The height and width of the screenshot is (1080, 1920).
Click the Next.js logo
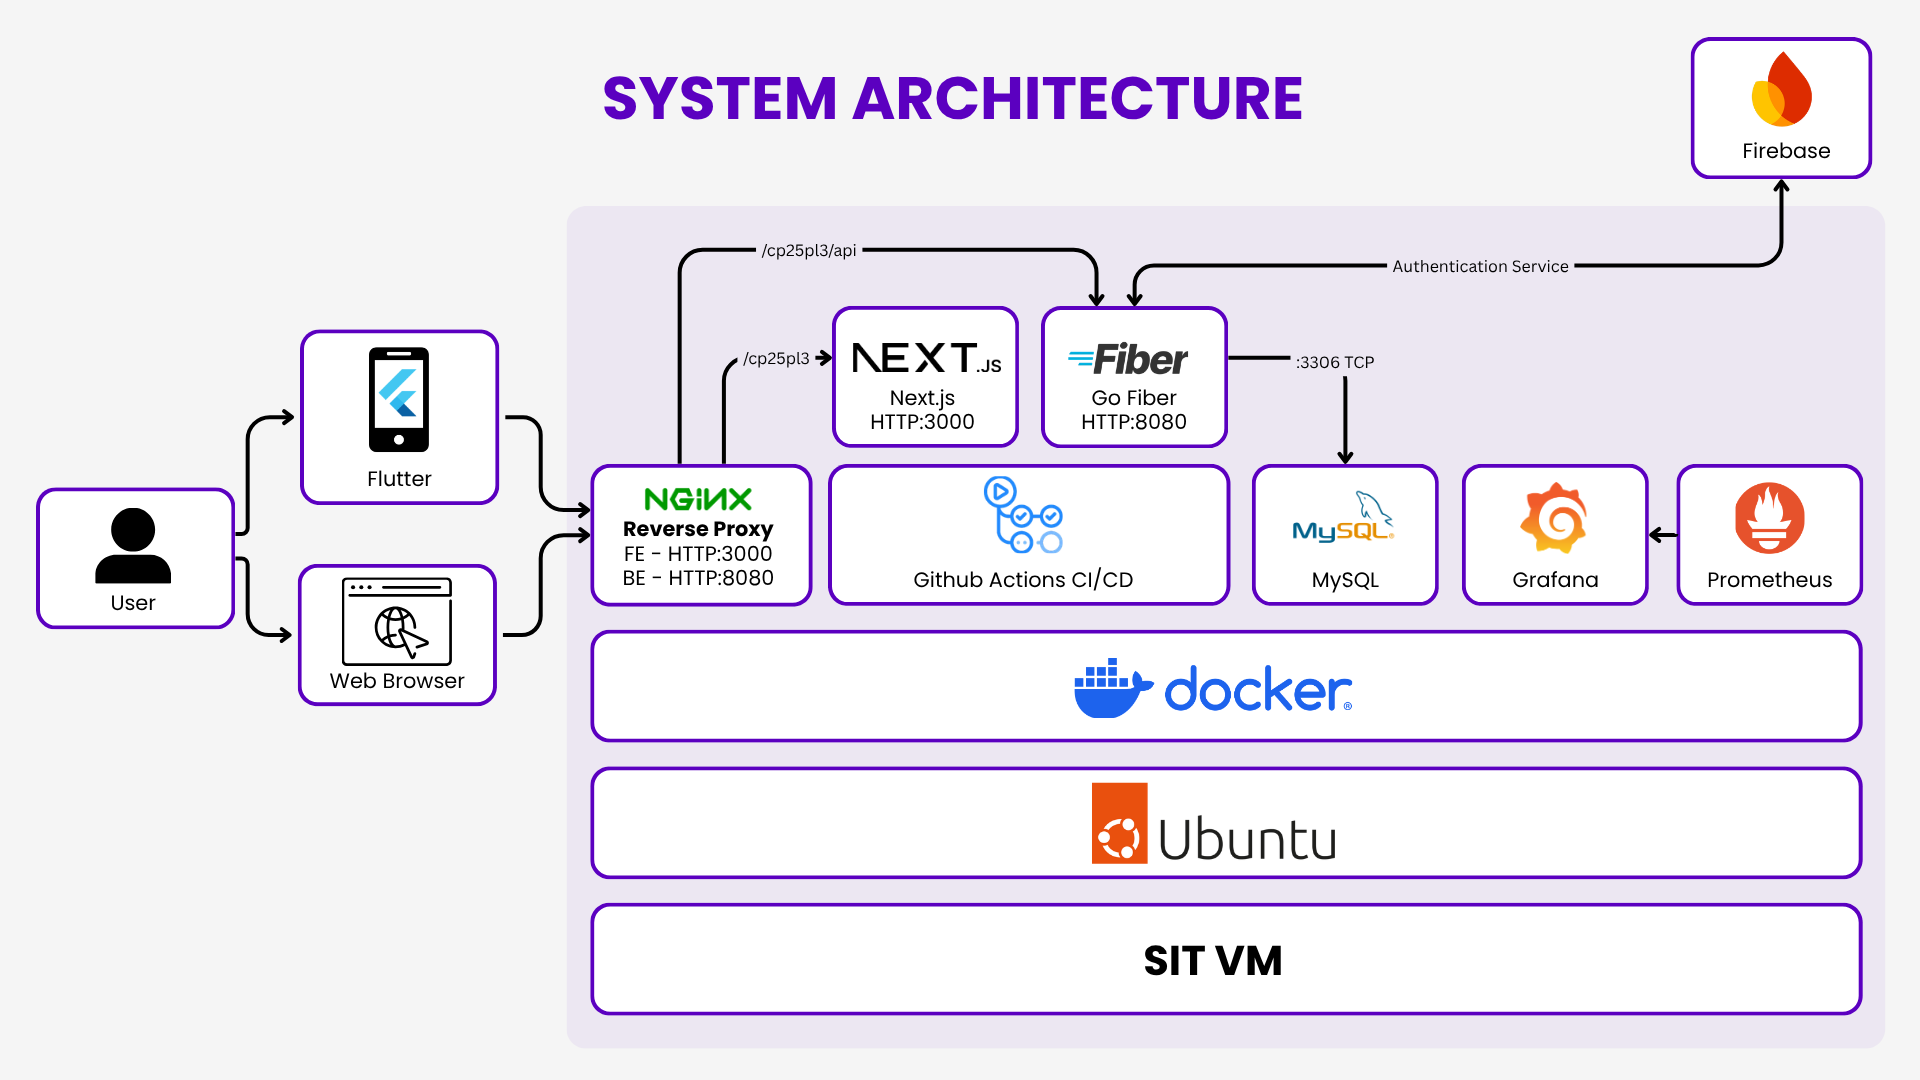(x=926, y=358)
